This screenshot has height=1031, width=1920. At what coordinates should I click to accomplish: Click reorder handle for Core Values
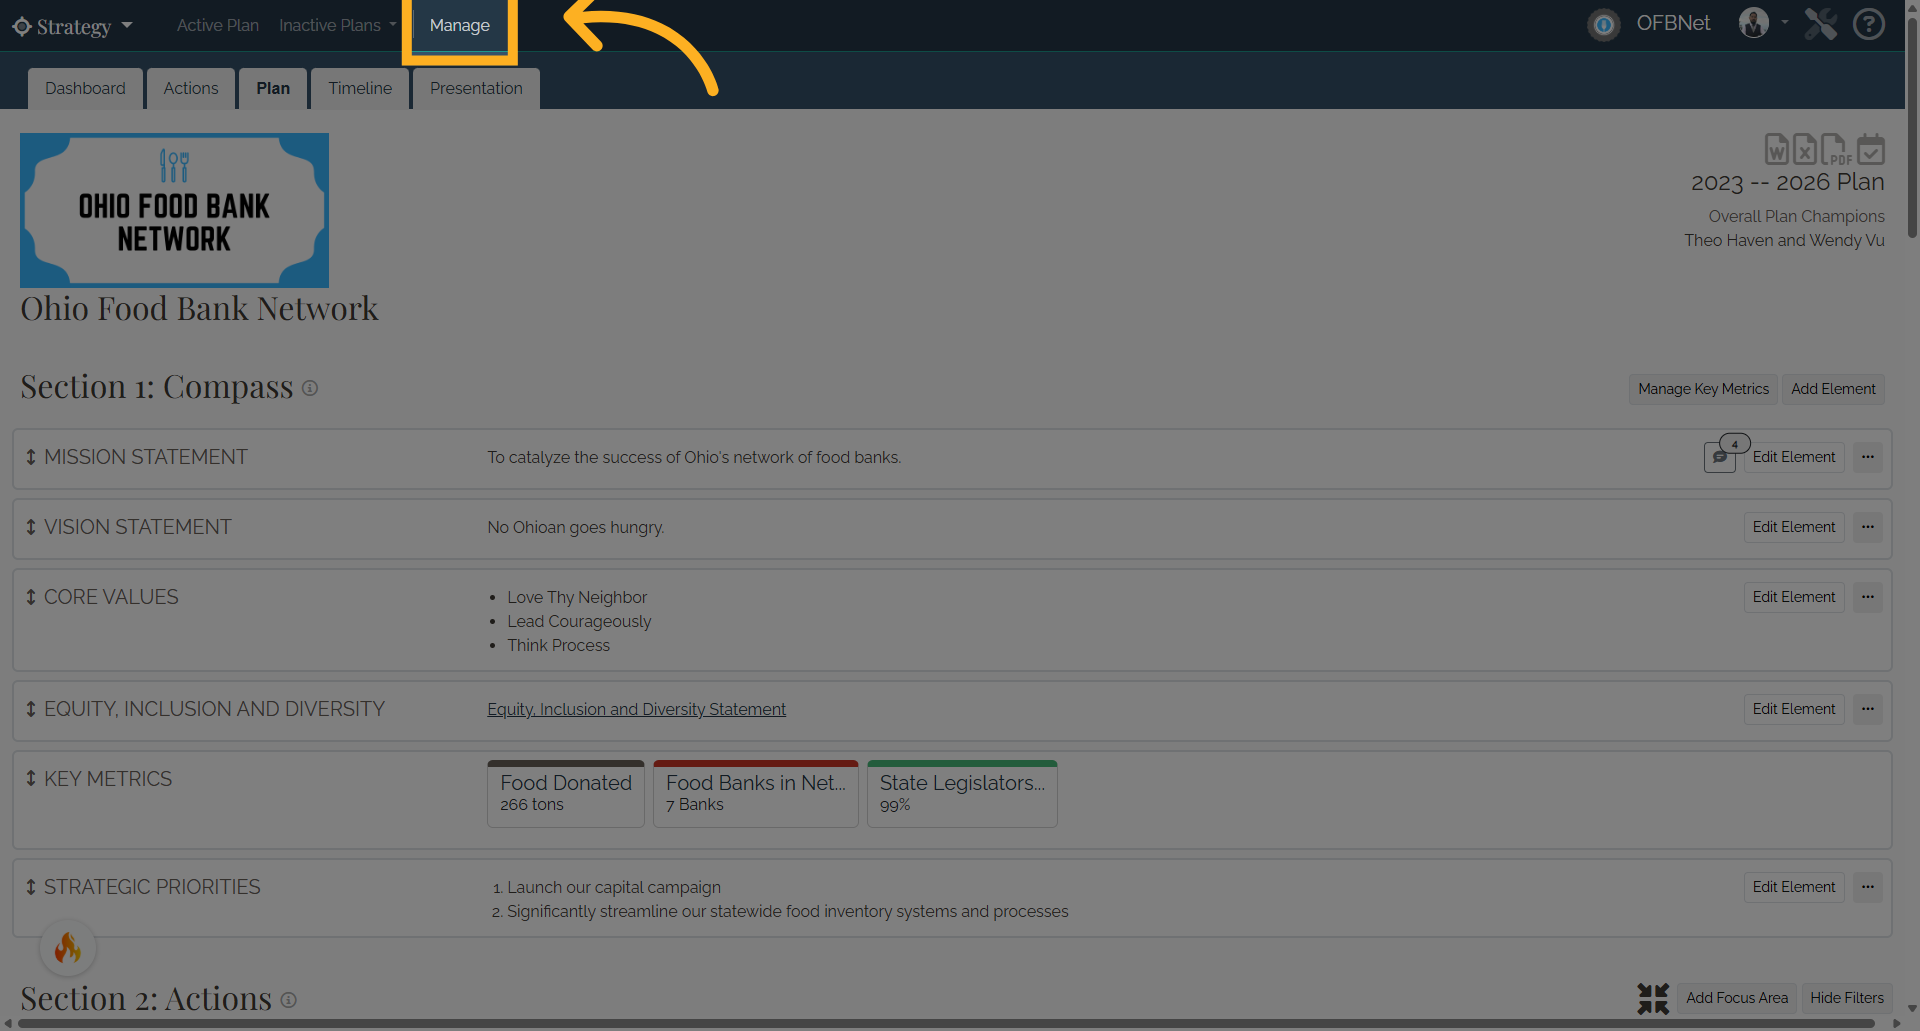(x=31, y=597)
